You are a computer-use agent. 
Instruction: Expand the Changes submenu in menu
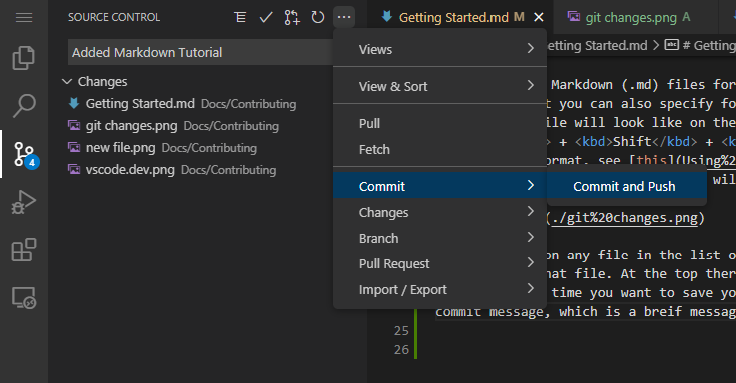pos(440,212)
